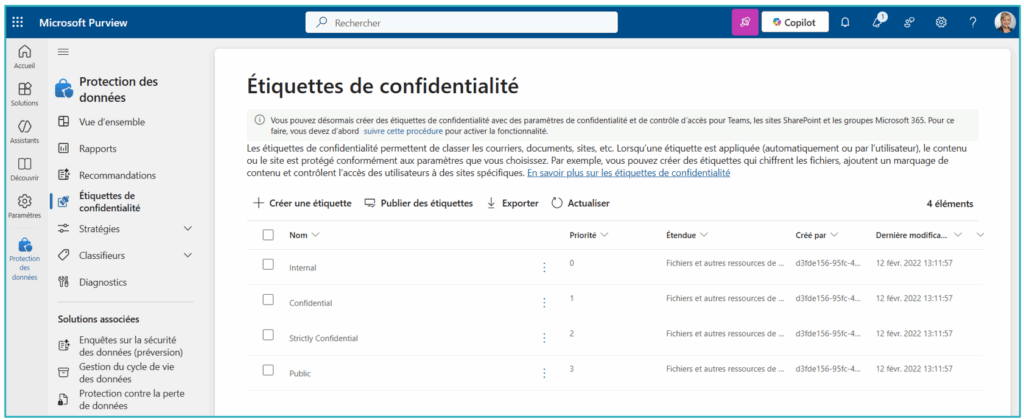Open the column options chevron at far right
This screenshot has width=1024, height=419.
pos(980,235)
